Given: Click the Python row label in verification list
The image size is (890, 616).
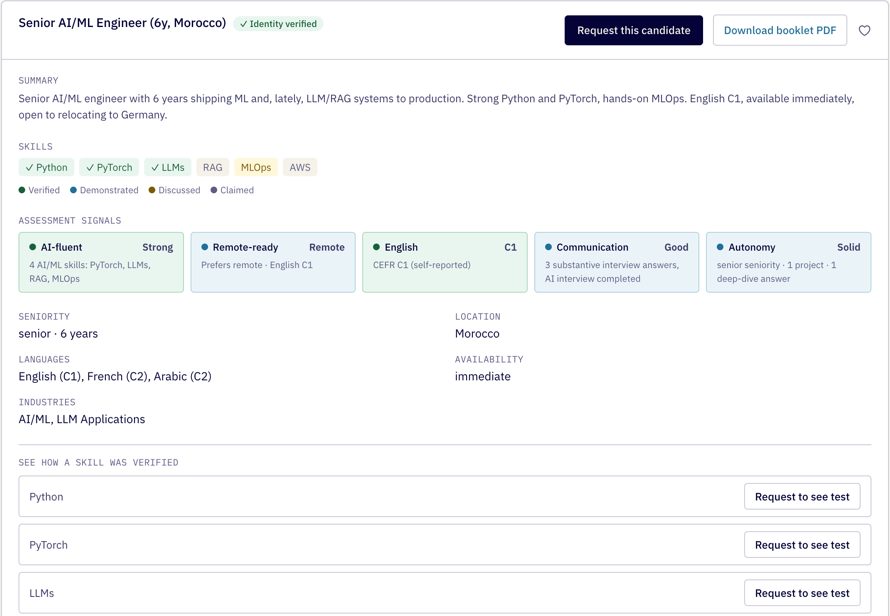Looking at the screenshot, I should 46,497.
